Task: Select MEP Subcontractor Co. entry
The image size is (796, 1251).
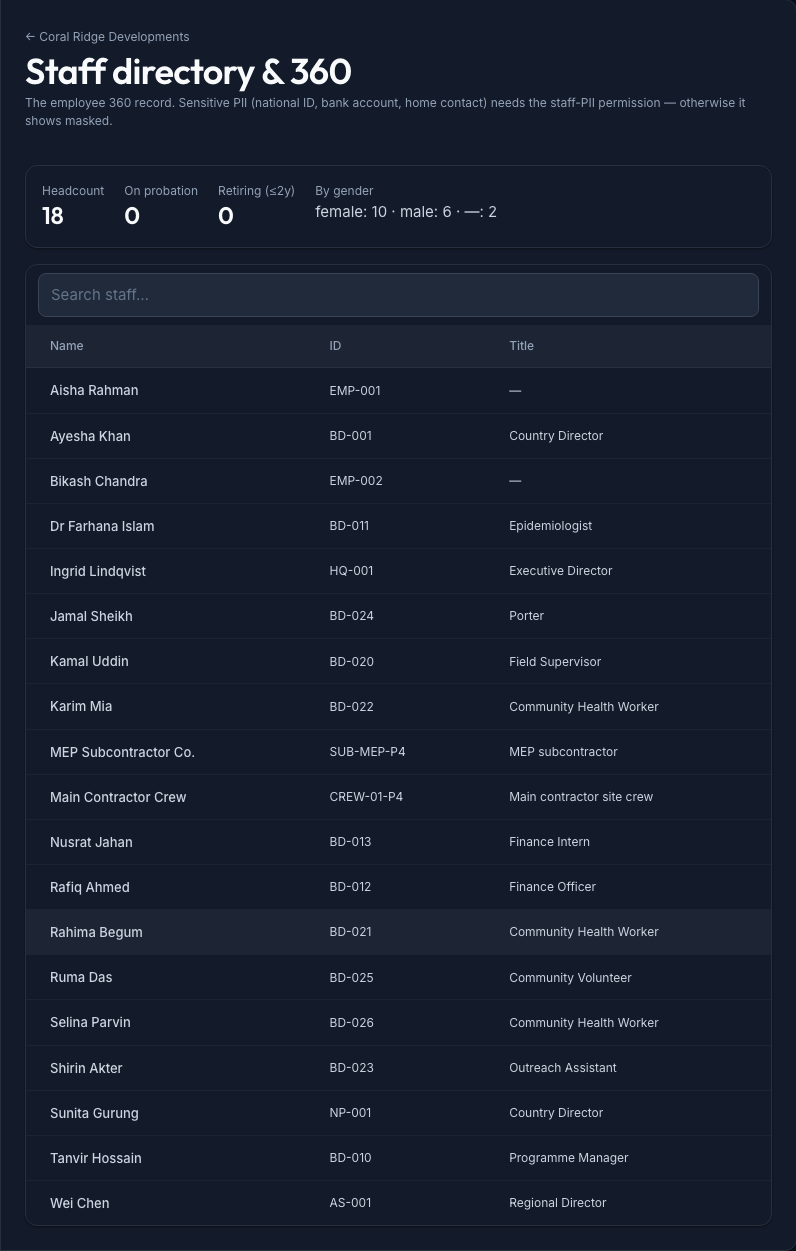Action: click(398, 752)
